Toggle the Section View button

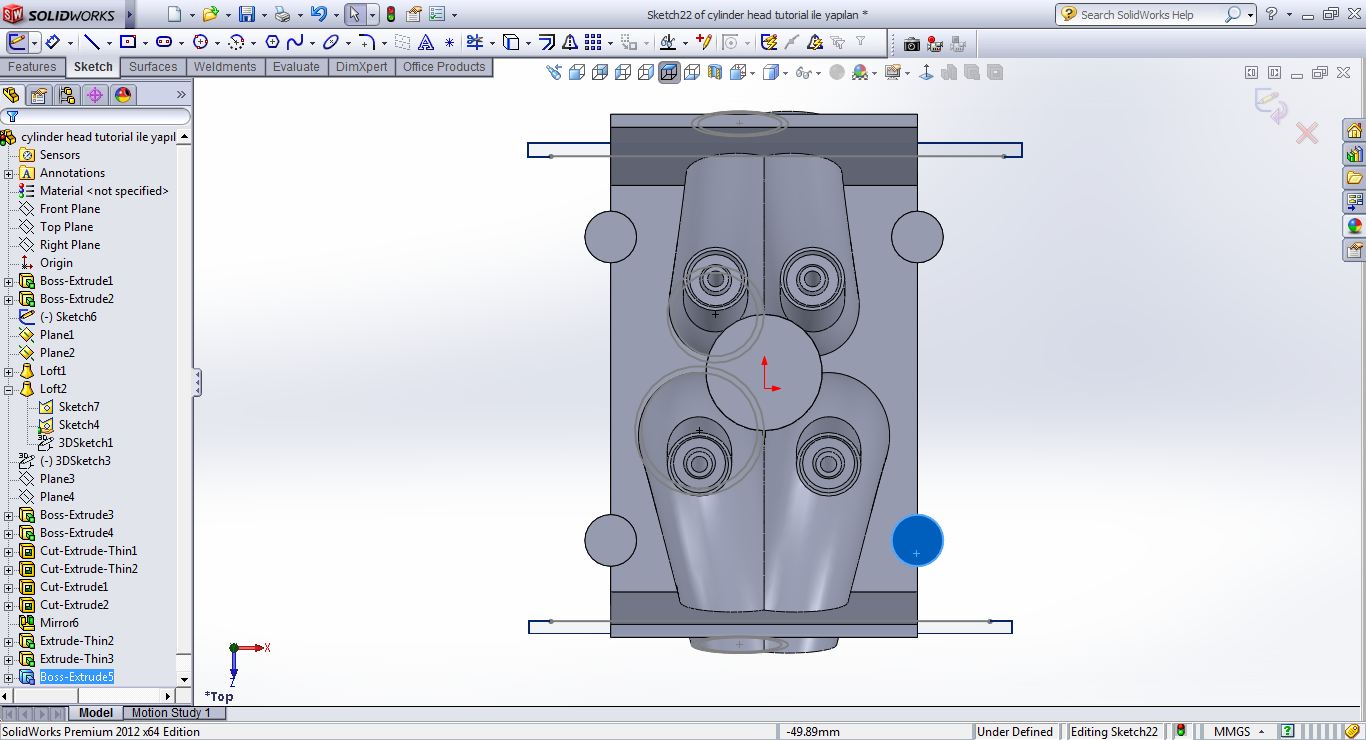(715, 73)
